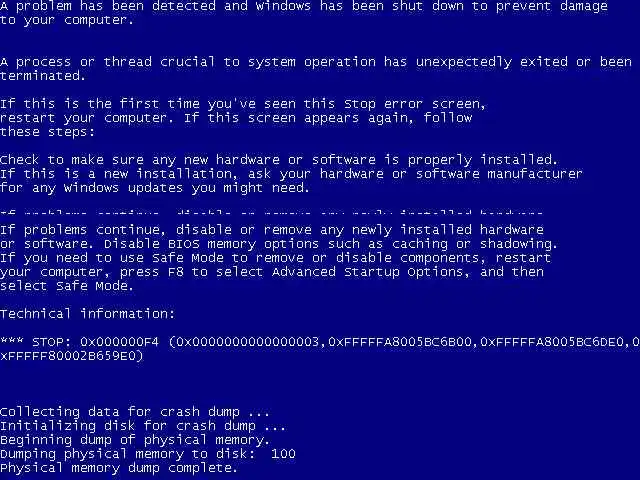Click the word 'terminated.'
The height and width of the screenshot is (480, 640).
coord(42,76)
